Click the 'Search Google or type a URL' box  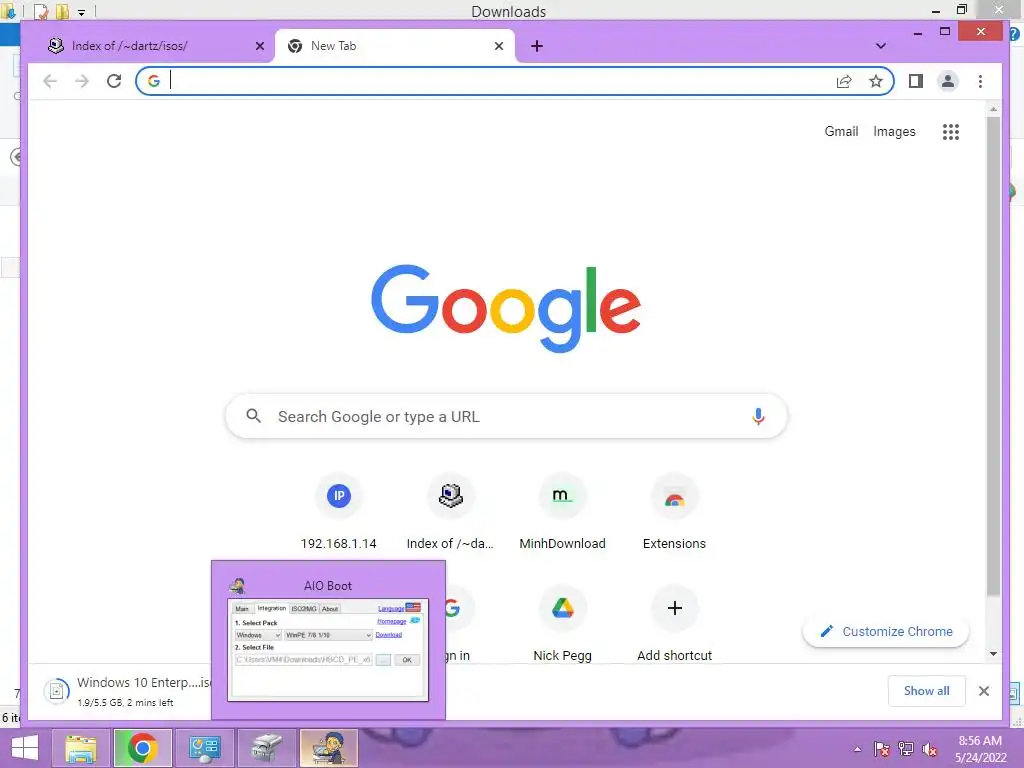(506, 417)
